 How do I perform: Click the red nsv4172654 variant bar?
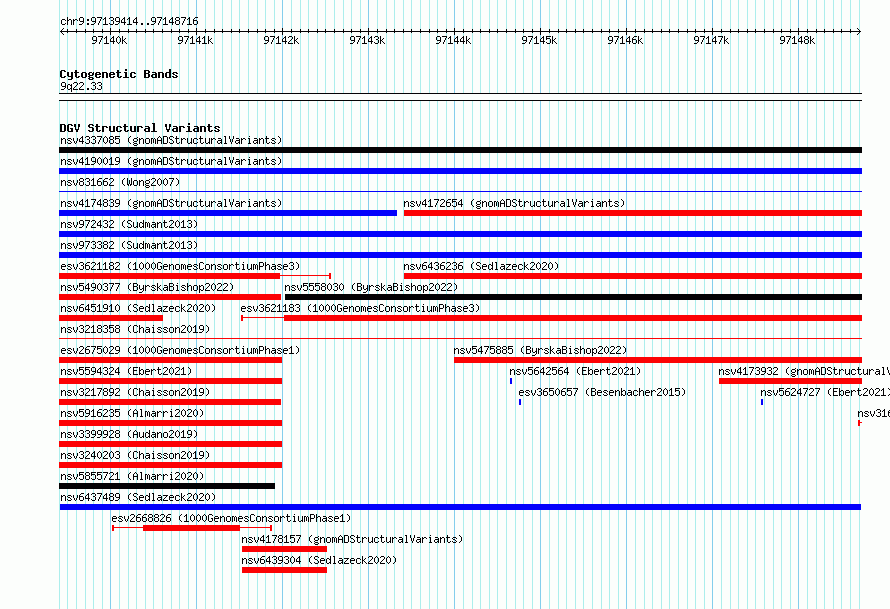[x=633, y=213]
